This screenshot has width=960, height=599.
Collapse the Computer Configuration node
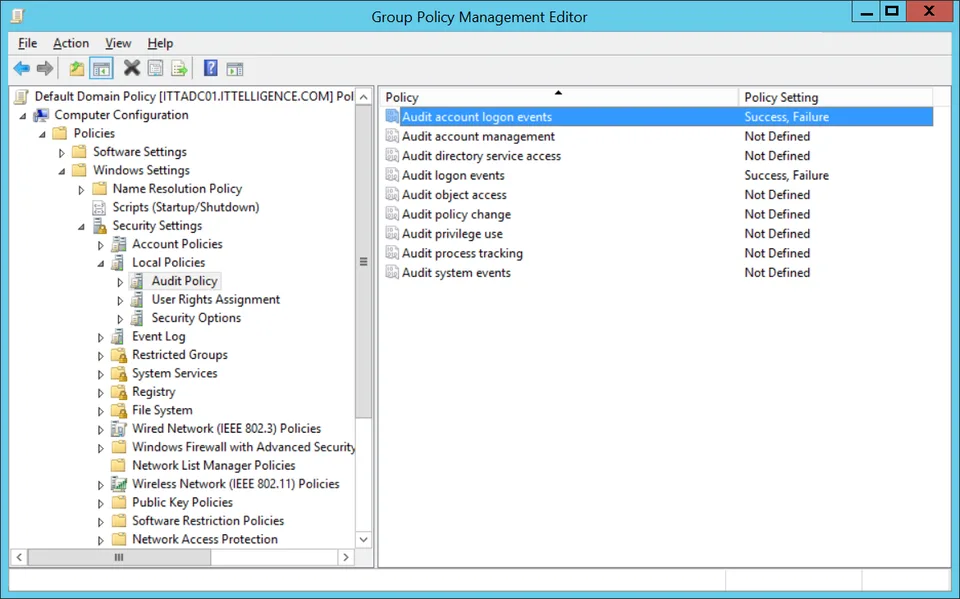[x=23, y=116]
